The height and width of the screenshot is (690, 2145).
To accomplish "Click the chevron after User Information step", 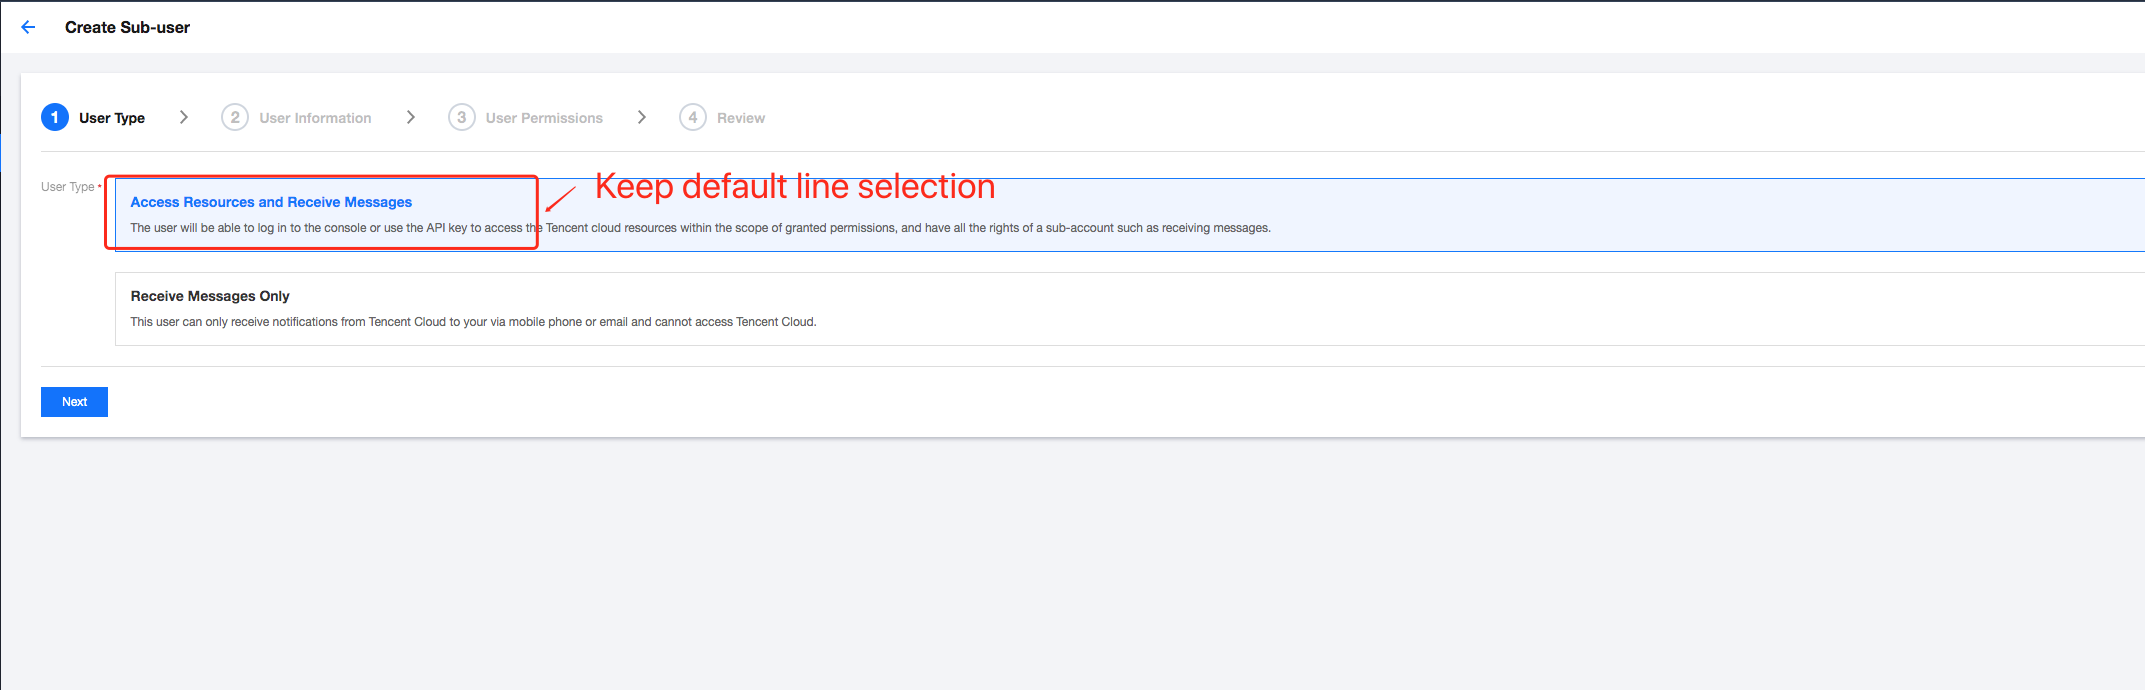I will pos(411,117).
